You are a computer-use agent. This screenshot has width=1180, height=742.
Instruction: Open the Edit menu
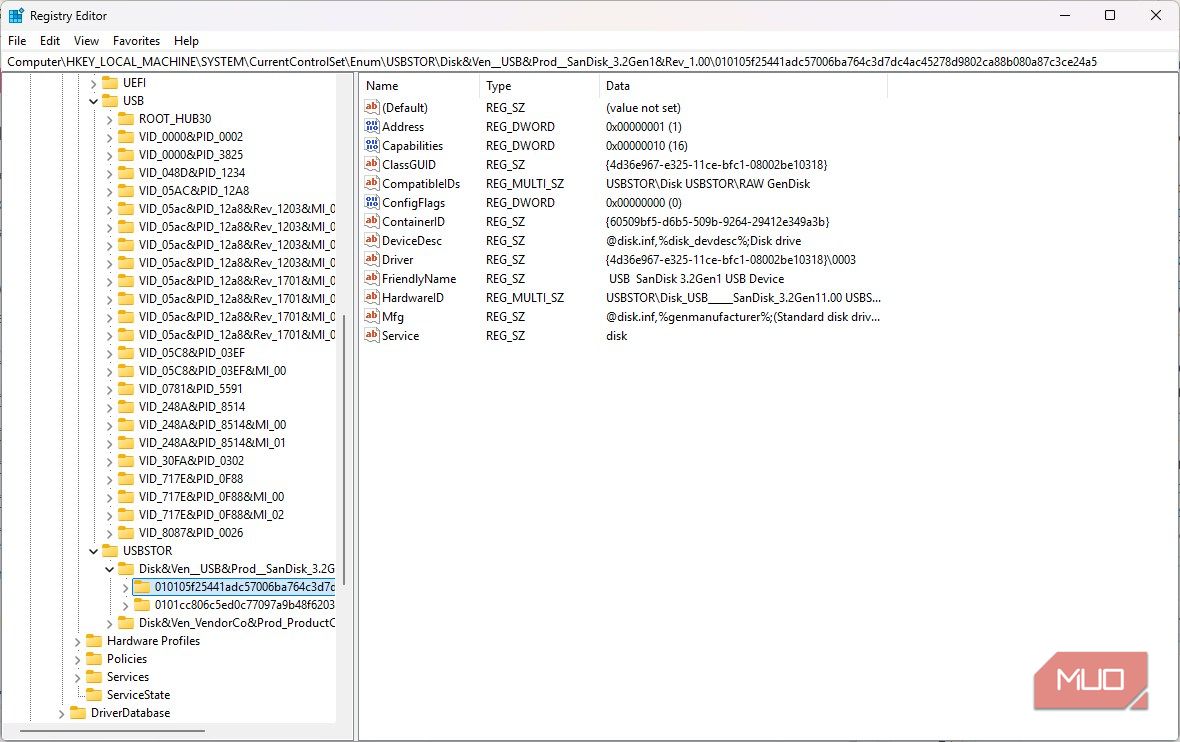click(x=50, y=41)
